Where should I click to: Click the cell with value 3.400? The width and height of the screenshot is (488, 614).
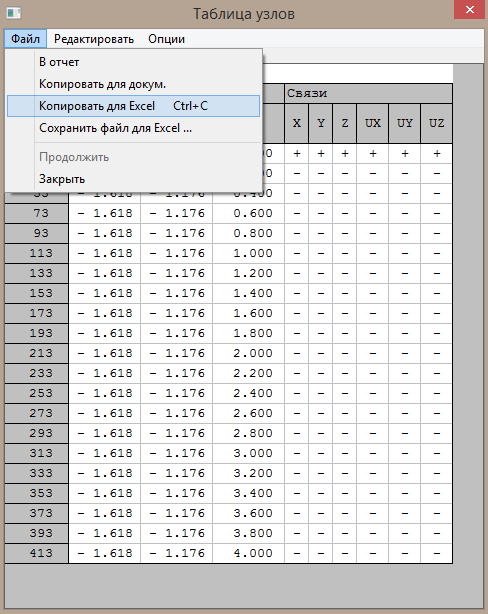click(x=248, y=493)
